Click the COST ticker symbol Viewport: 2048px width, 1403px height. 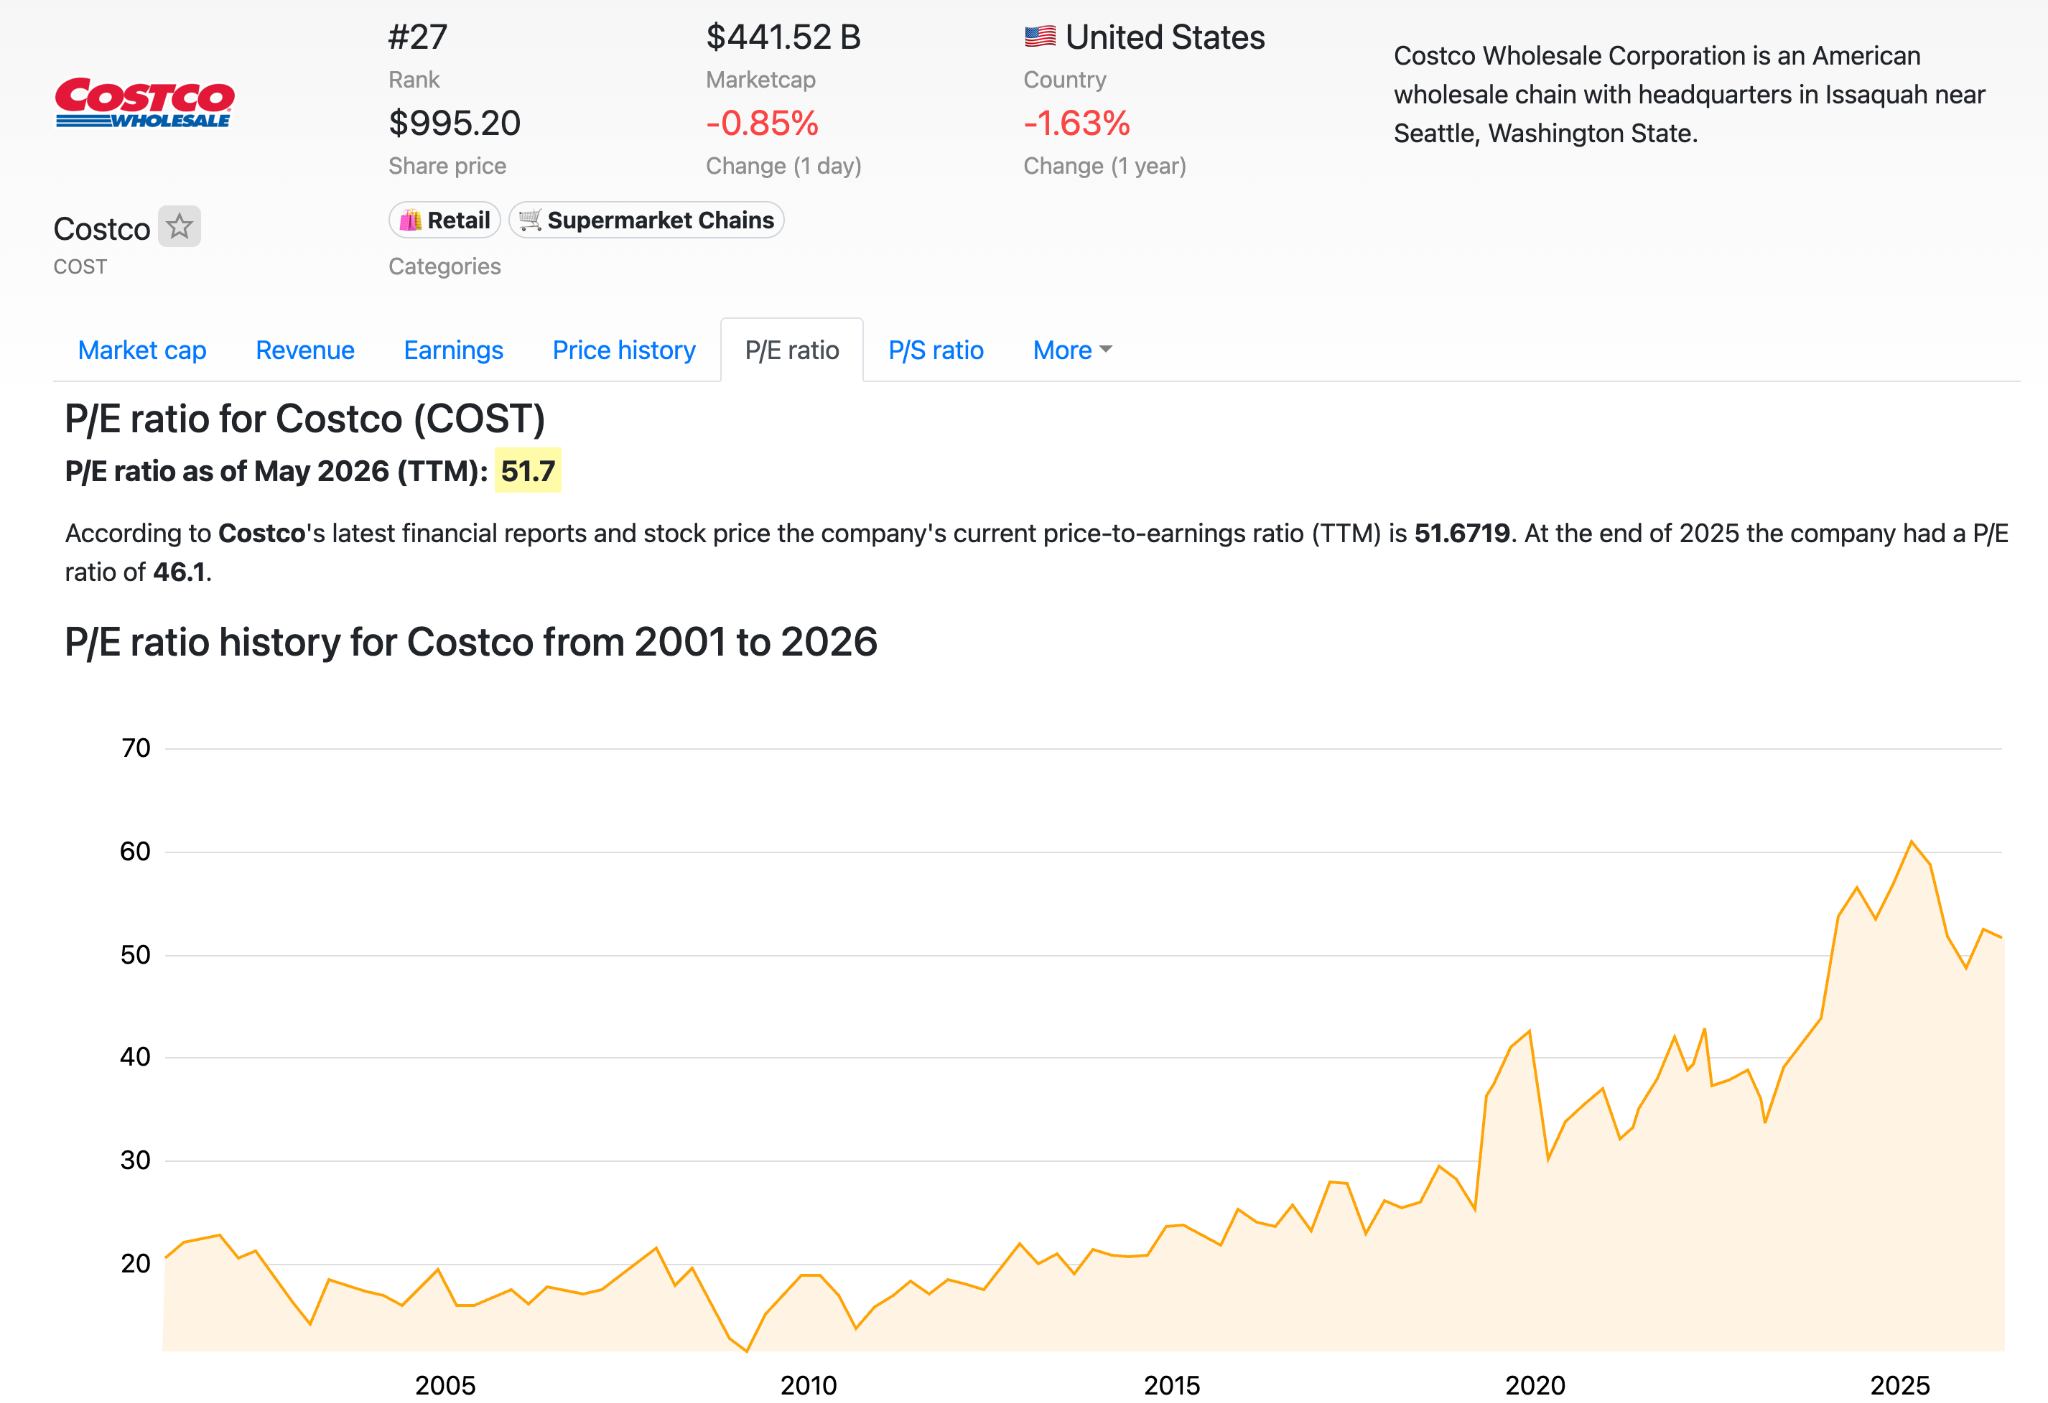coord(80,267)
